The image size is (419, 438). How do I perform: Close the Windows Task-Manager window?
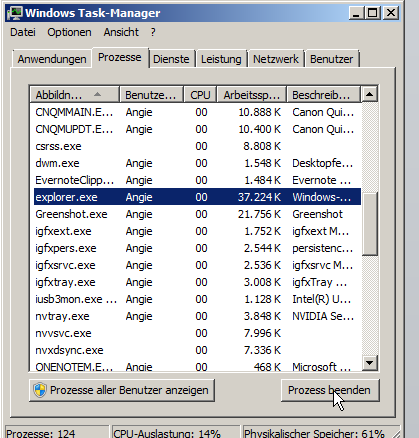click(x=390, y=13)
